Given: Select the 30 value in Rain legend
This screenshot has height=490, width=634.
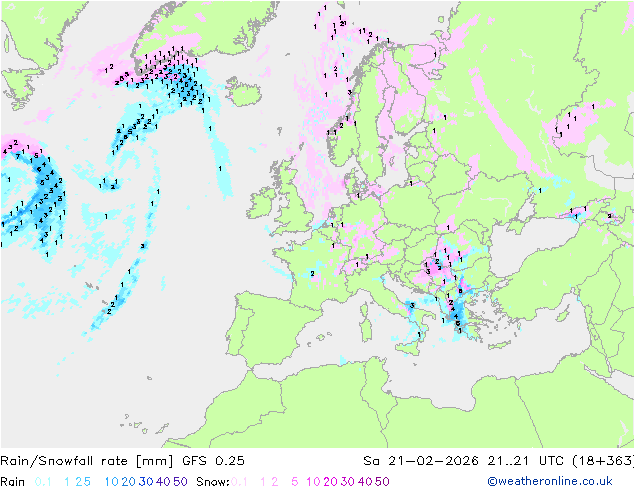Looking at the screenshot, I should point(146,482).
